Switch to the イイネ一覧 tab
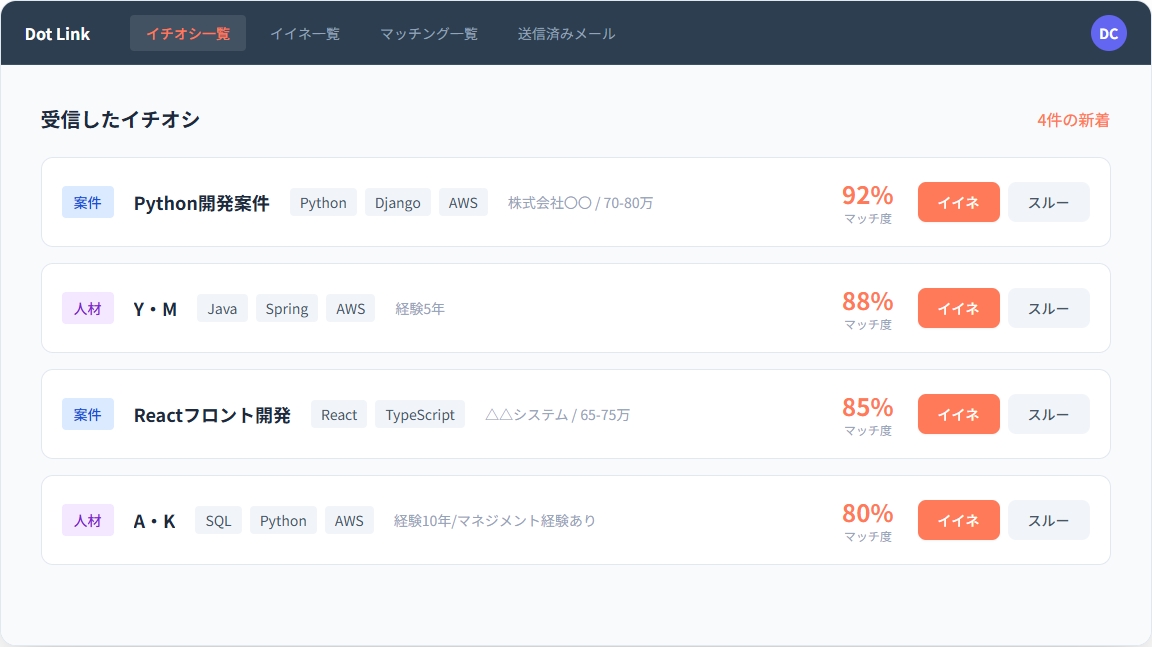The height and width of the screenshot is (647, 1152). 305,33
